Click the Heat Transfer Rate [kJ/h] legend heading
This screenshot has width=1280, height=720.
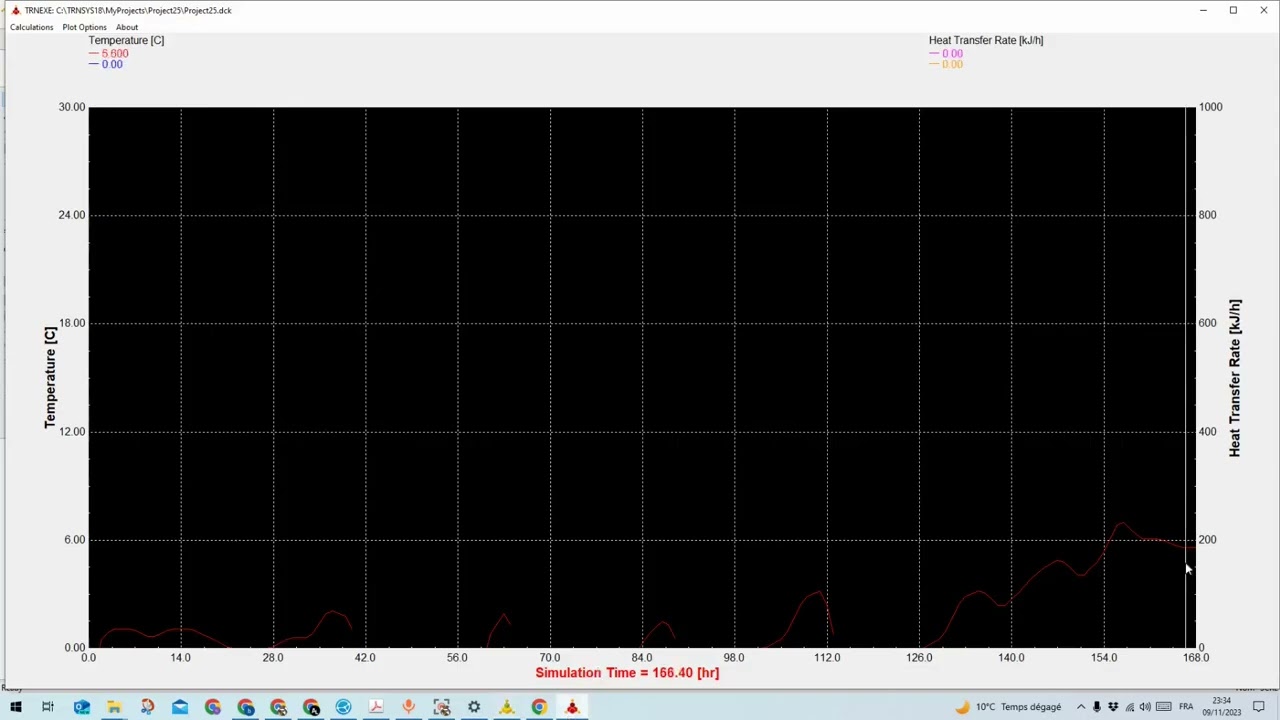coord(986,40)
